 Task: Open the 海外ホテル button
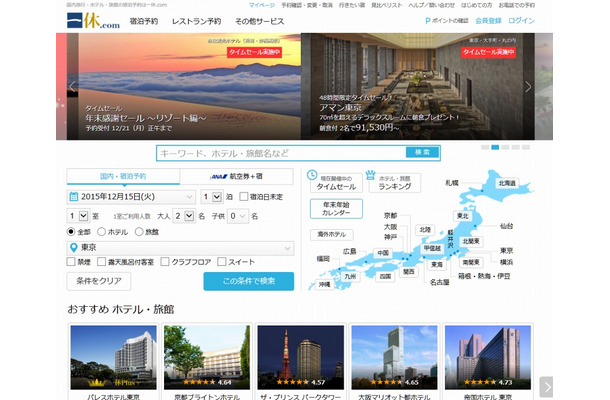tap(332, 235)
